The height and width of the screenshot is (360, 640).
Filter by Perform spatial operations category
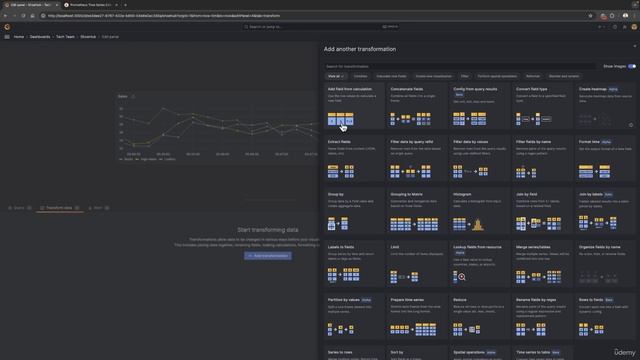[x=497, y=76]
